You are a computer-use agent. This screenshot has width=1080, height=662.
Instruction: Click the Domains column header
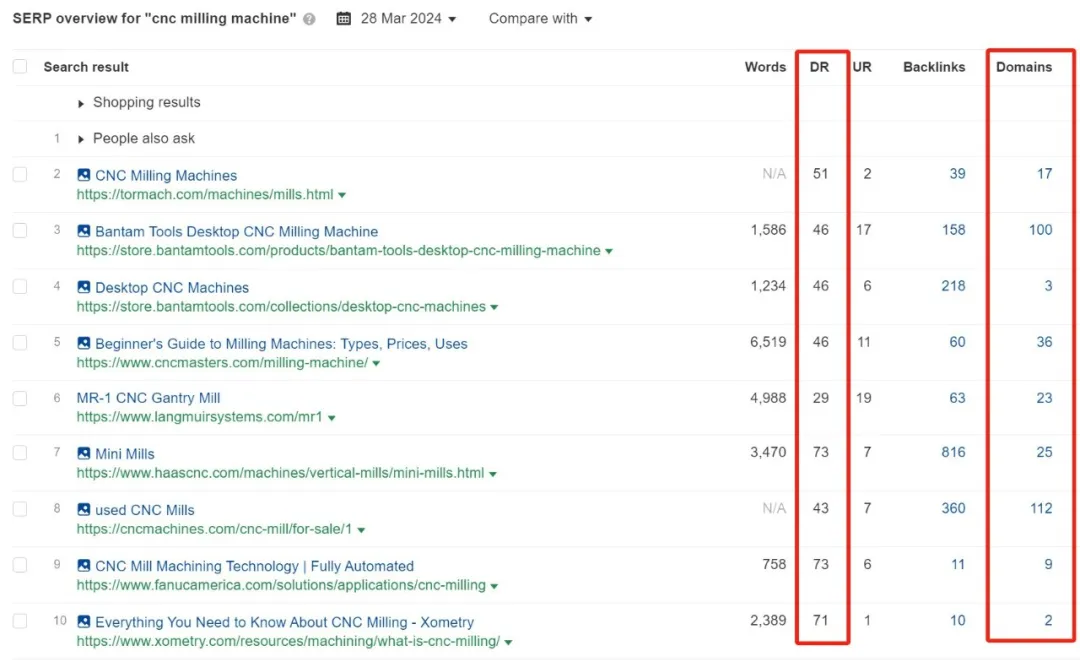click(x=1024, y=67)
